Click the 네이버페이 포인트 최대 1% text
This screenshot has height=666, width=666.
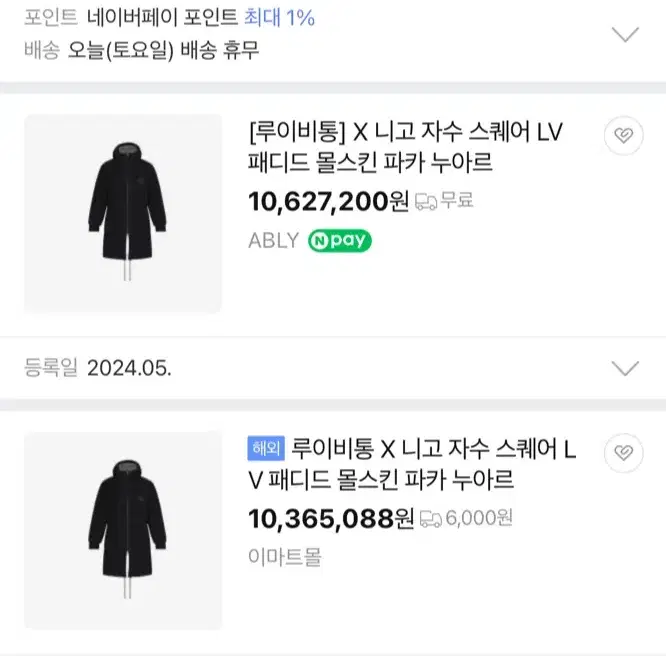point(200,18)
